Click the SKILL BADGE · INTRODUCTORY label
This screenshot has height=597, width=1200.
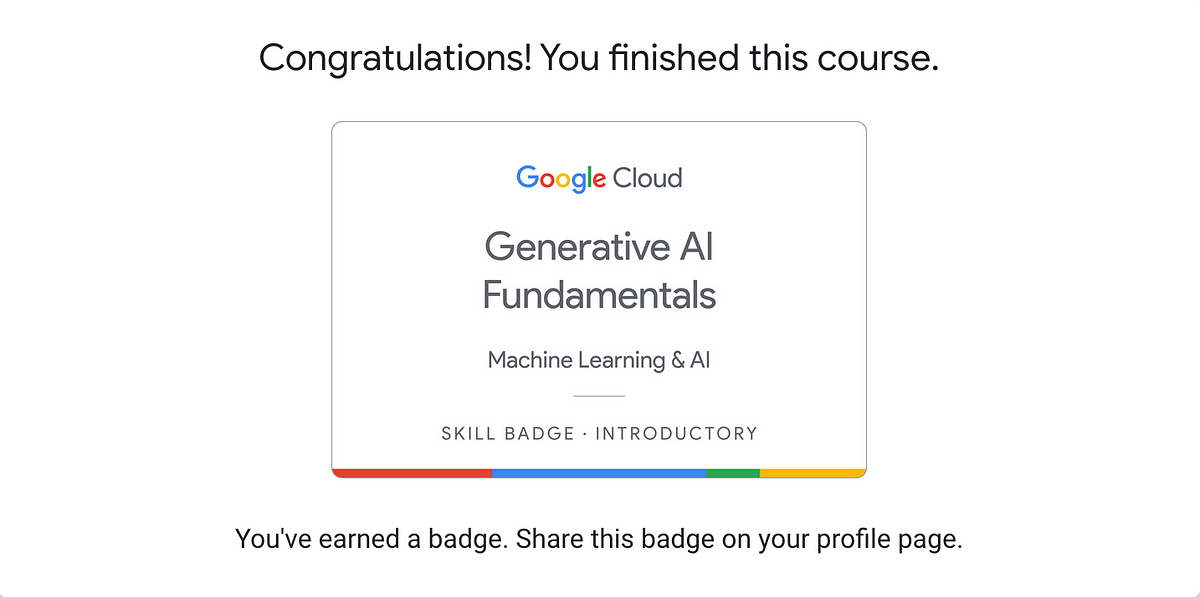[599, 434]
